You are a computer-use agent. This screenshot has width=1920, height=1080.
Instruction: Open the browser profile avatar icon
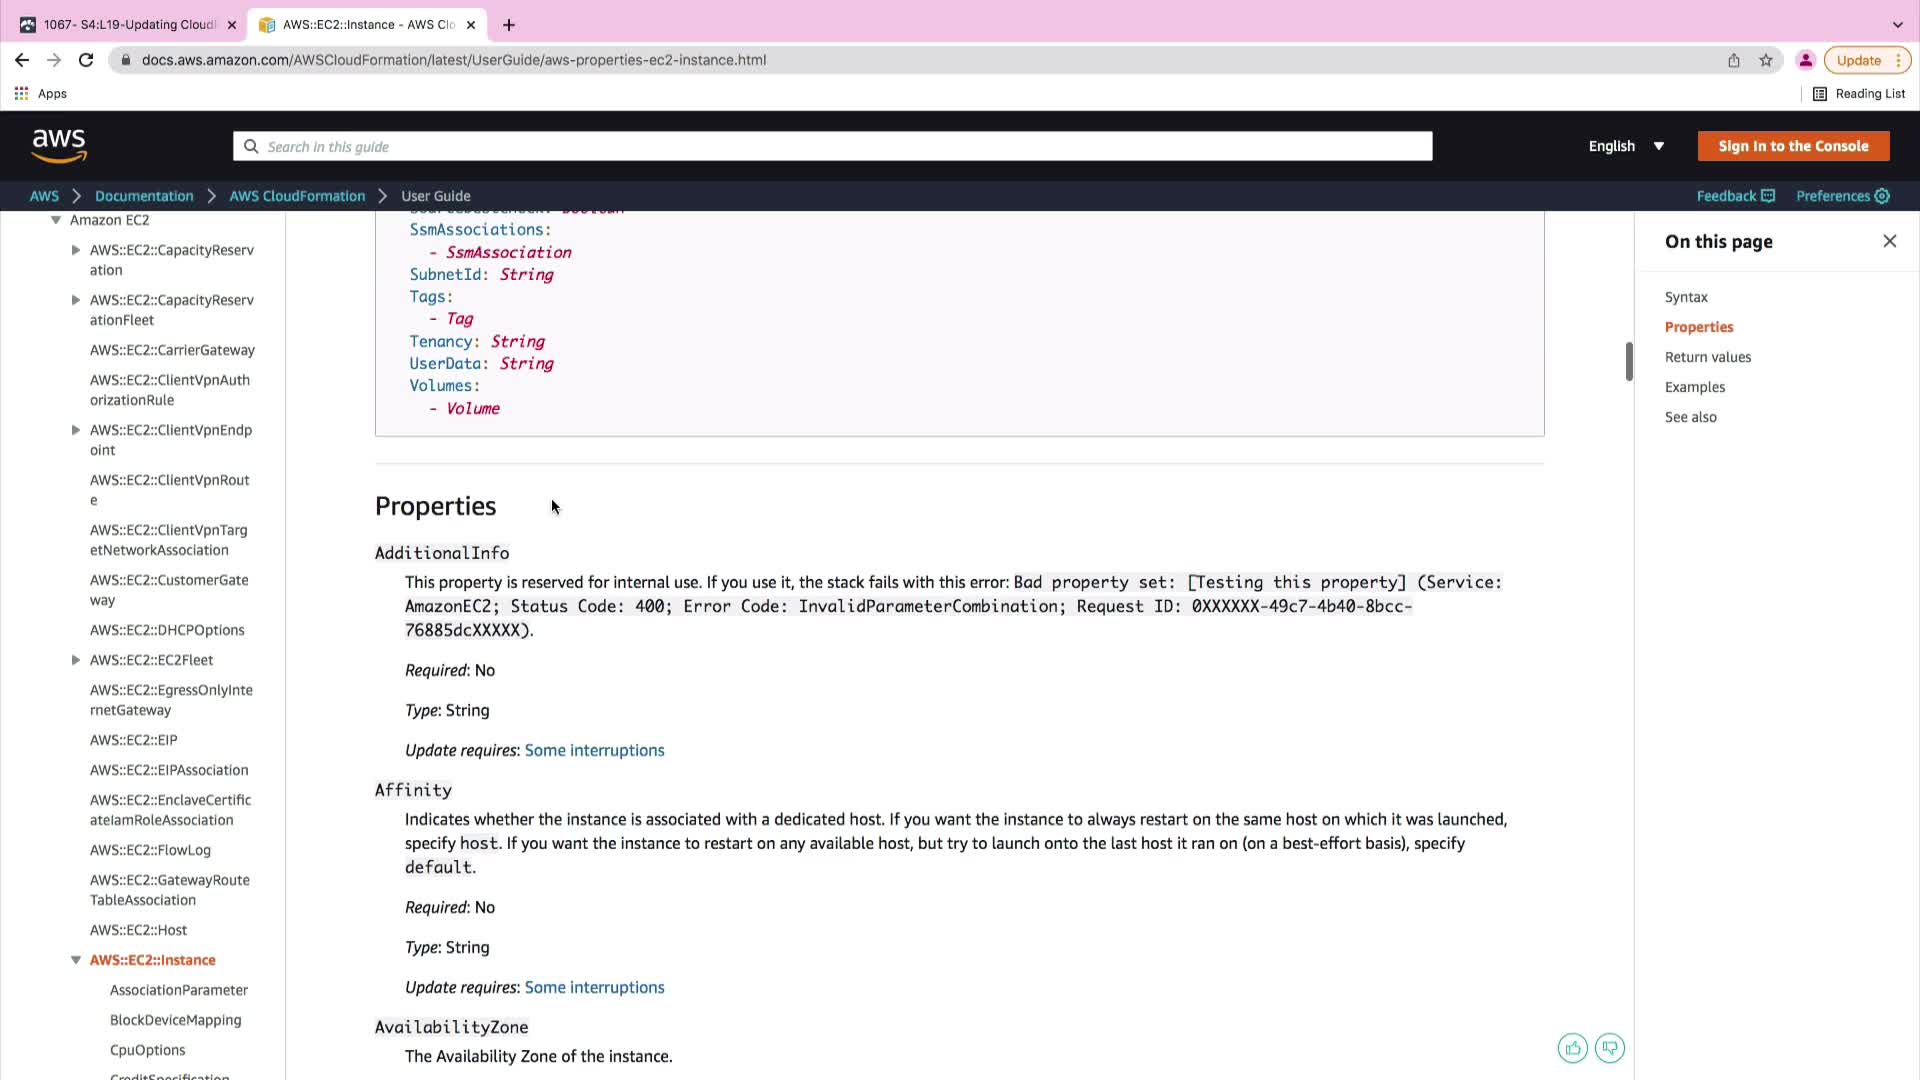pos(1805,60)
